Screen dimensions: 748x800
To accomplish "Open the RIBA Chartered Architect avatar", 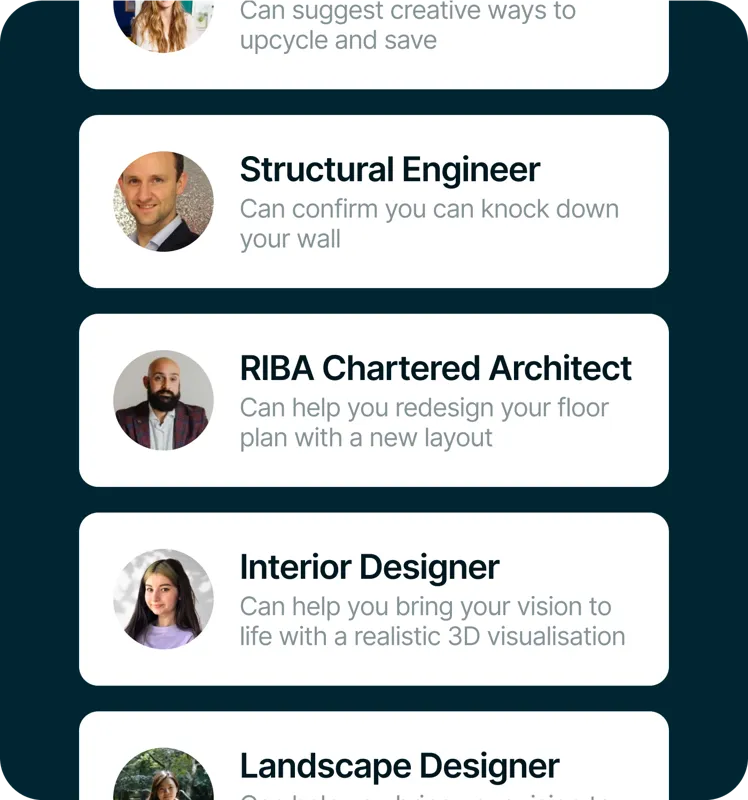I will [163, 400].
